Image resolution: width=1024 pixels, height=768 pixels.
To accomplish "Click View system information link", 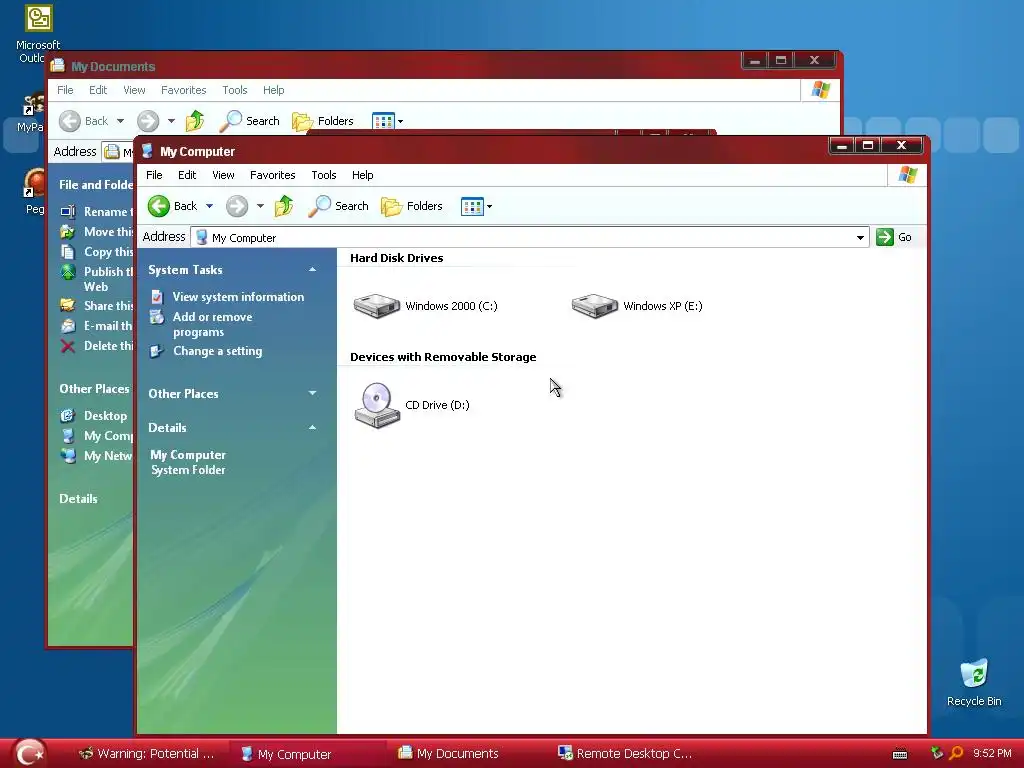I will coord(238,296).
